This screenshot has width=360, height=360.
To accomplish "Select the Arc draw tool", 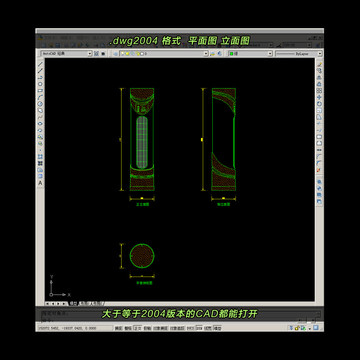I will 40,97.
